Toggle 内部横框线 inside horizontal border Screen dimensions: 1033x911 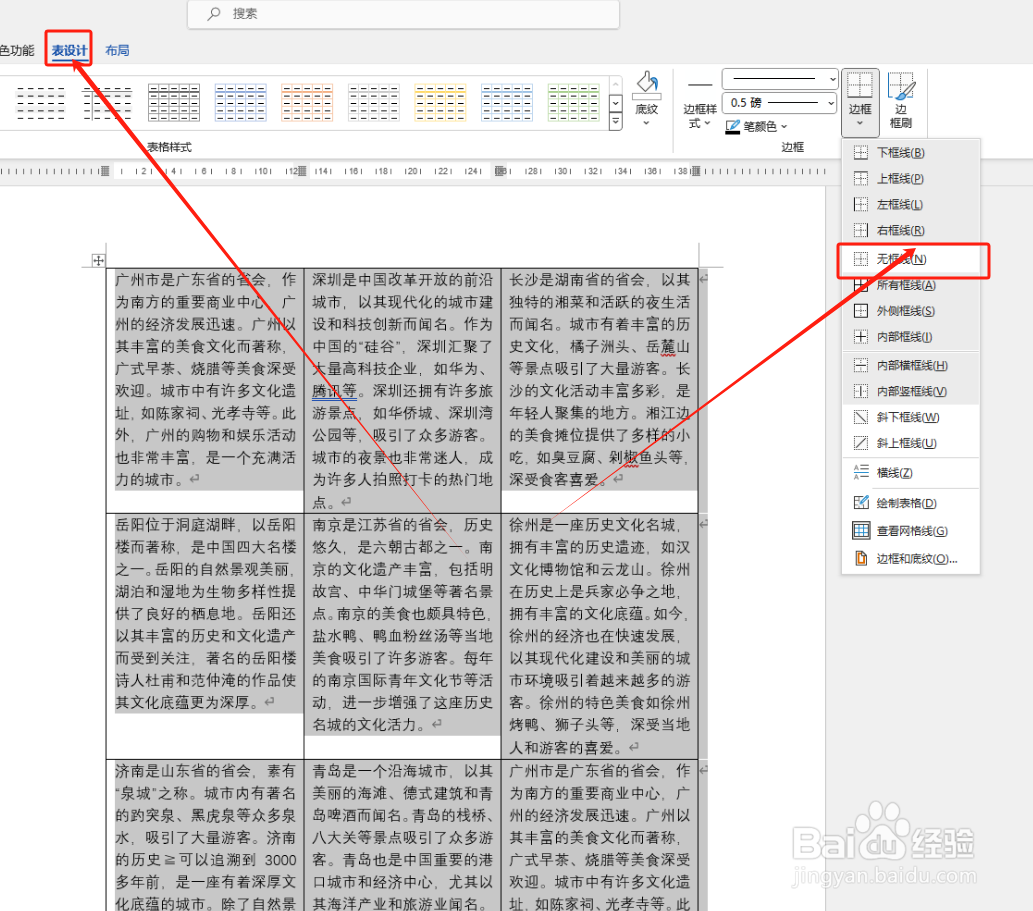pyautogui.click(x=898, y=367)
